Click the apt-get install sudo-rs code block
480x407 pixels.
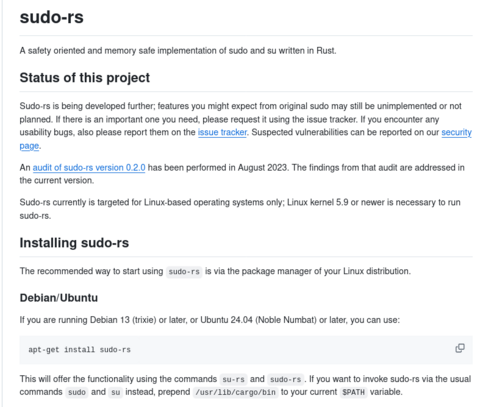pyautogui.click(x=246, y=350)
